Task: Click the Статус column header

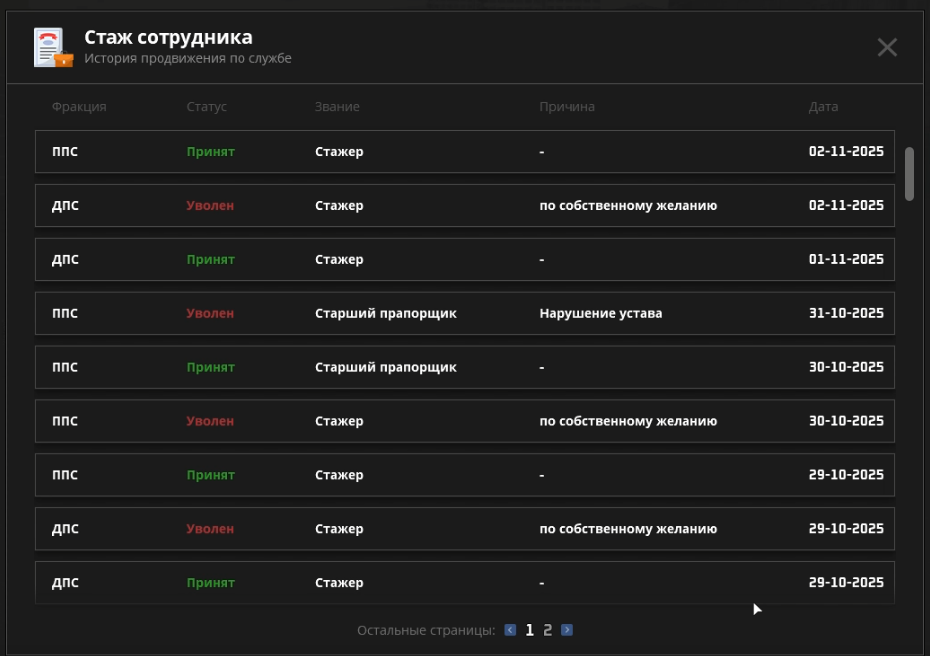Action: point(207,107)
